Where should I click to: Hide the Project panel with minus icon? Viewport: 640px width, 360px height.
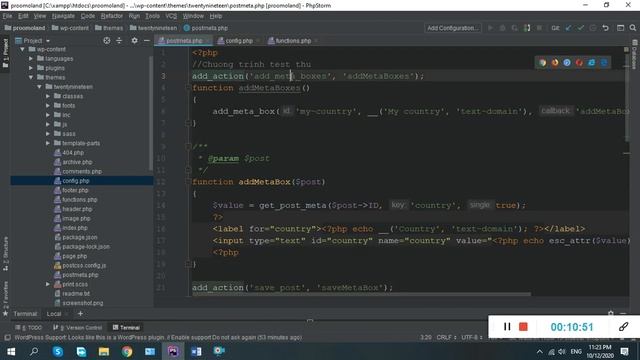point(147,40)
